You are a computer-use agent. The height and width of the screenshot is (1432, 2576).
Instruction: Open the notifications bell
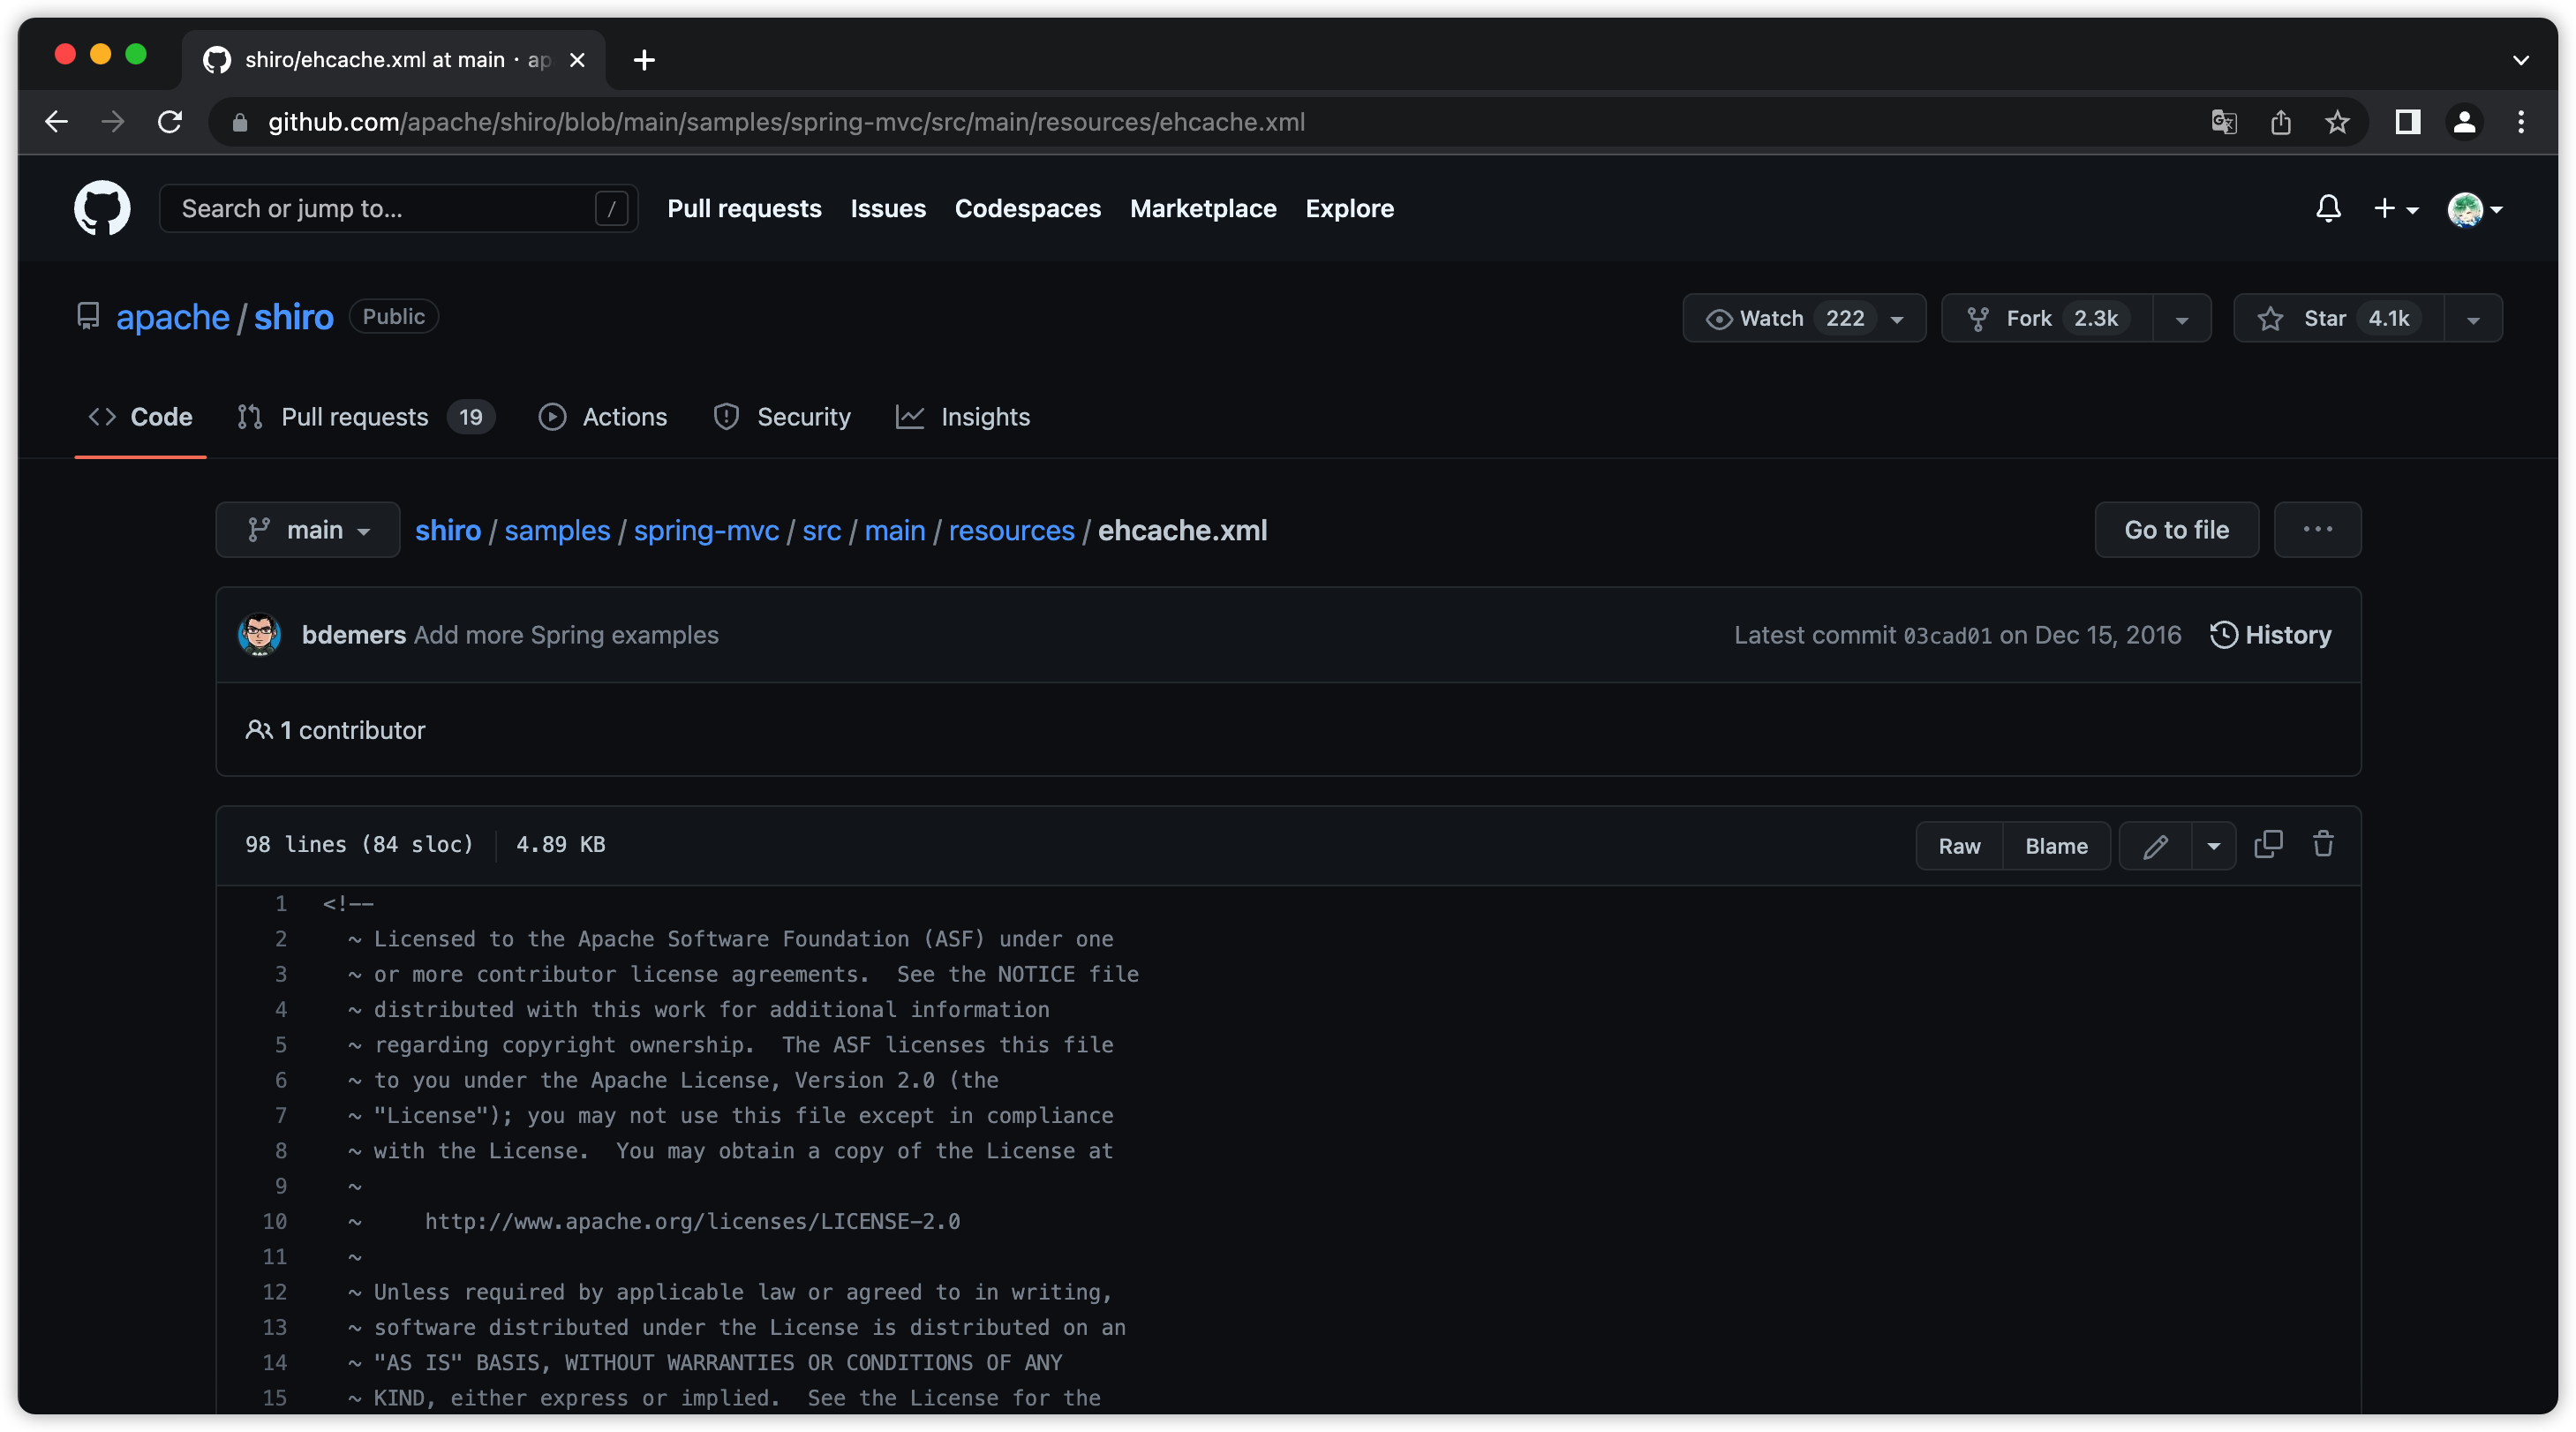click(x=2328, y=208)
